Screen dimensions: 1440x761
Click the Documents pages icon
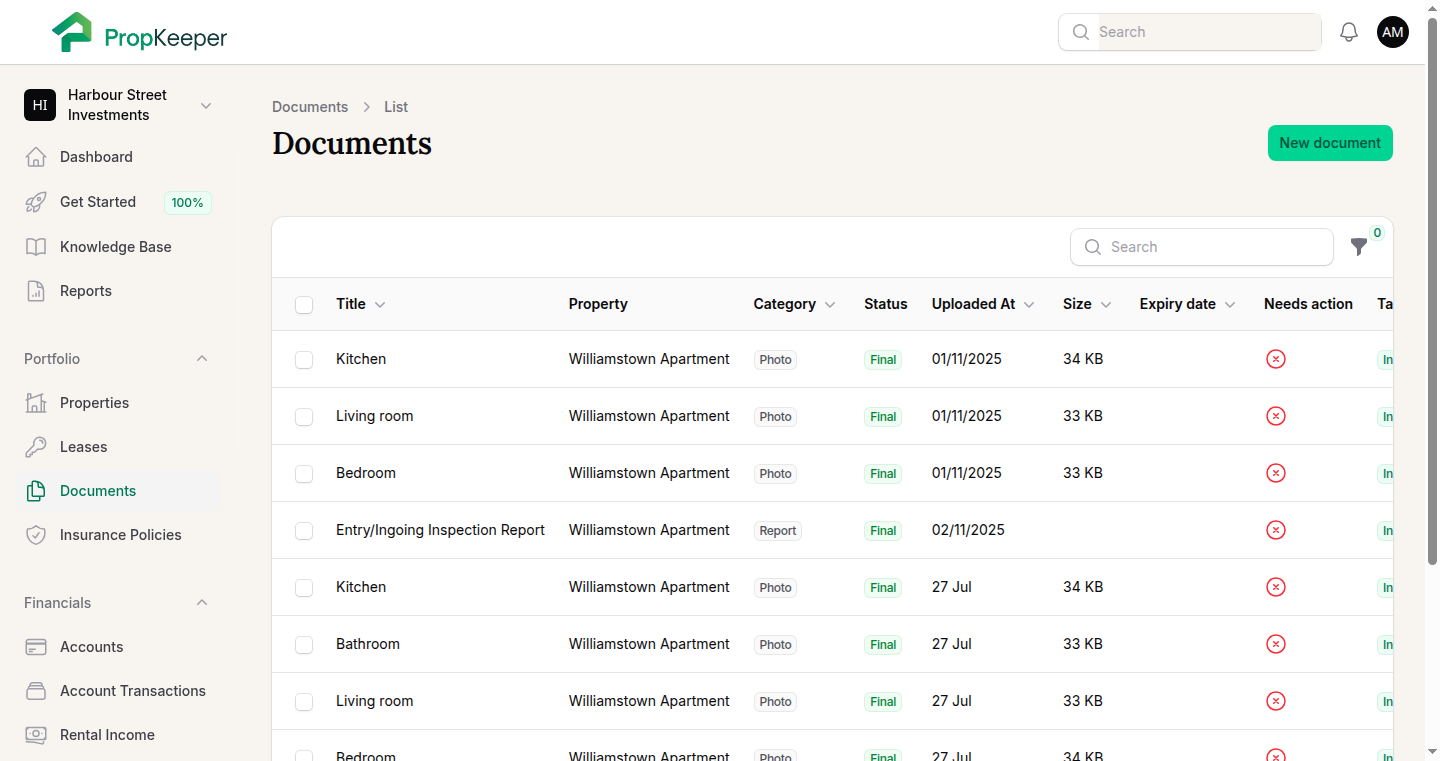(36, 491)
